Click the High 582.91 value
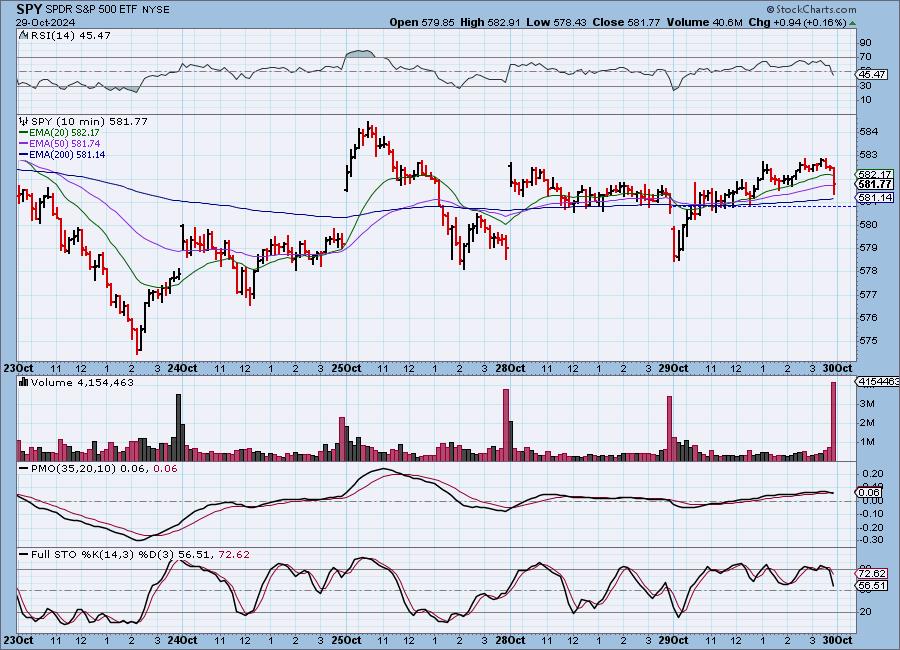Screen dimensions: 900x650 pyautogui.click(x=490, y=22)
